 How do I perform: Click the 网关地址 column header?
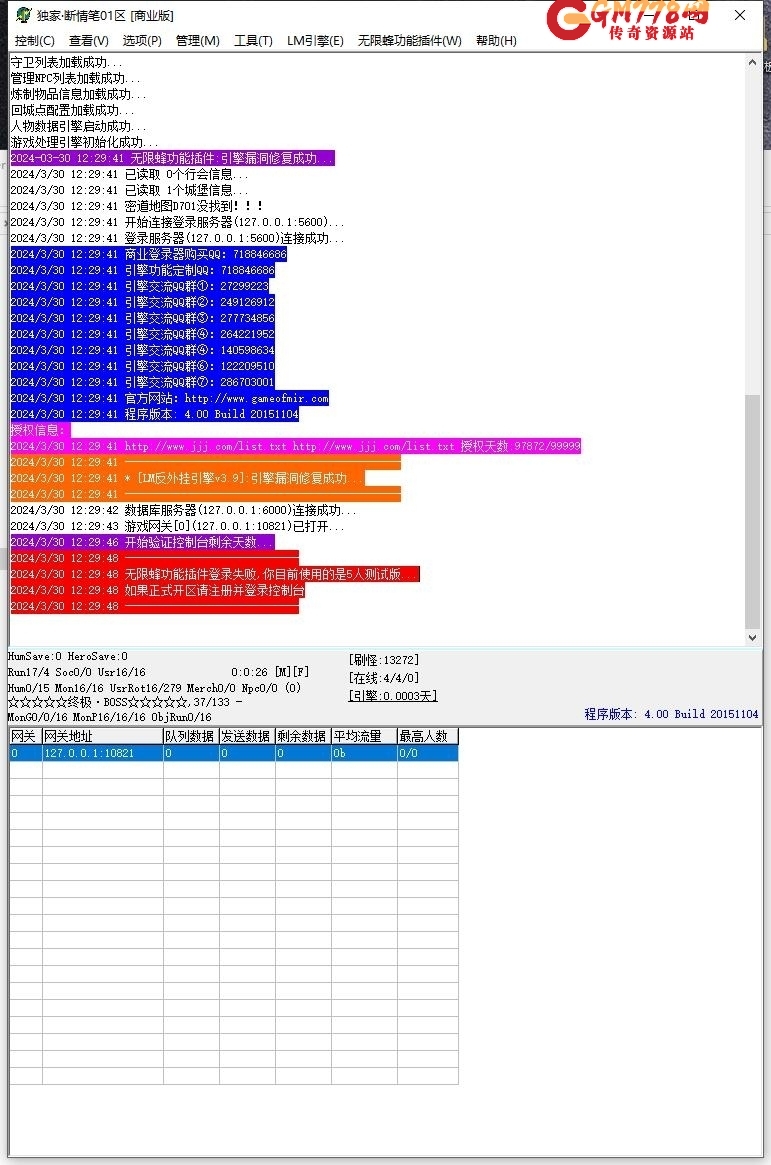point(102,736)
